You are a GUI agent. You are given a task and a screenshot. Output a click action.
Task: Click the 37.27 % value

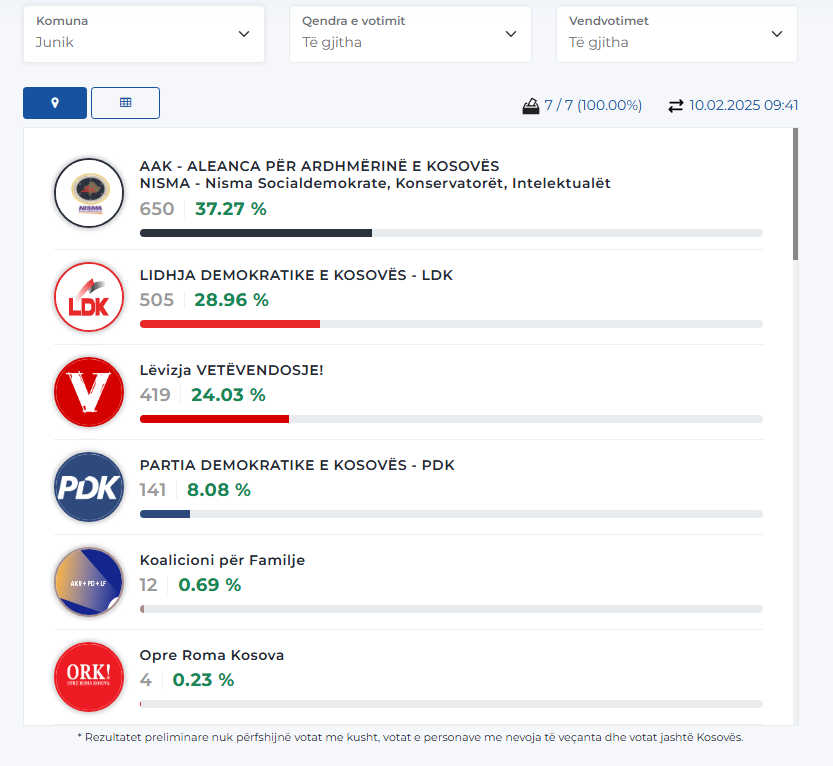(231, 209)
